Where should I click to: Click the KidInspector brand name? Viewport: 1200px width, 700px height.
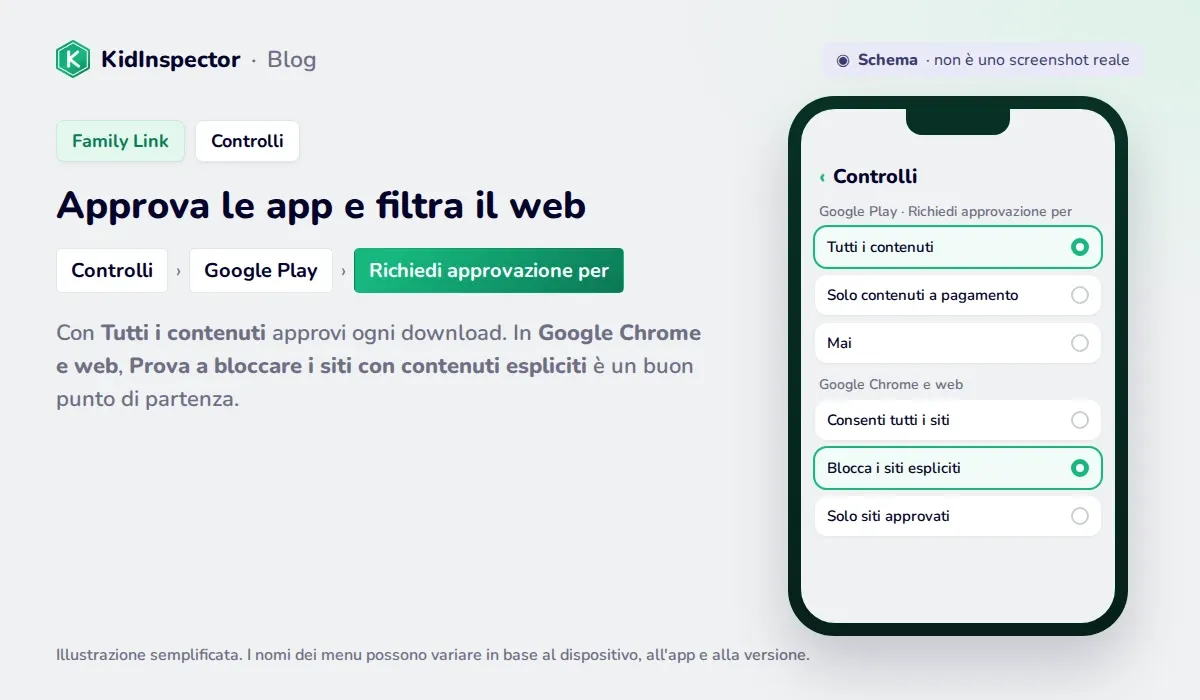point(171,59)
